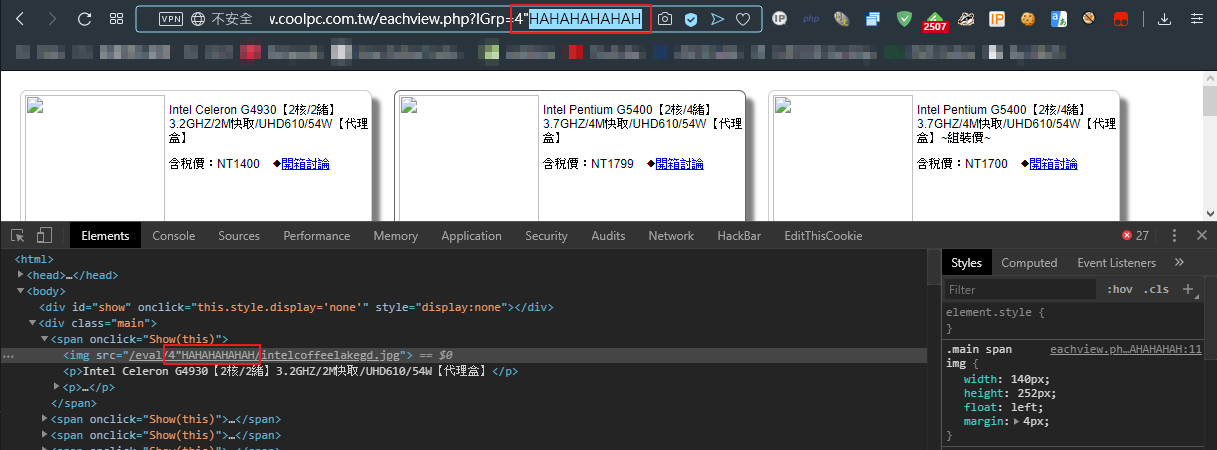Screen dimensions: 1217x450
Task: Go back with the browser back arrow
Action: [x=20, y=19]
